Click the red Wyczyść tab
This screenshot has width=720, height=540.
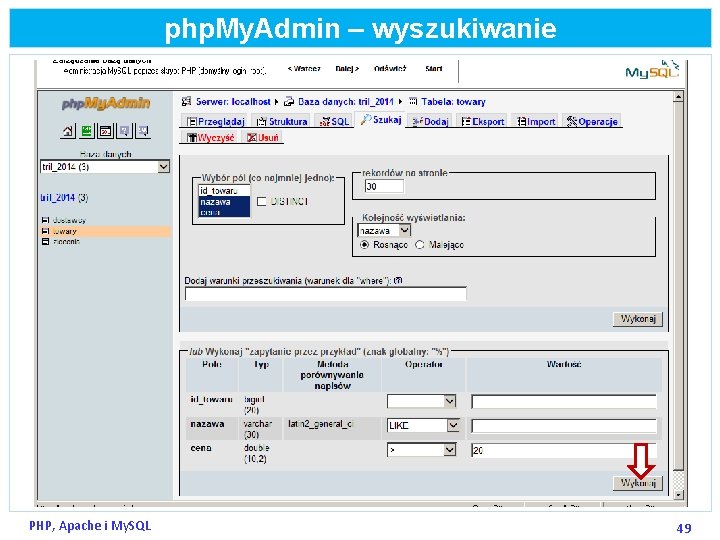coord(210,137)
